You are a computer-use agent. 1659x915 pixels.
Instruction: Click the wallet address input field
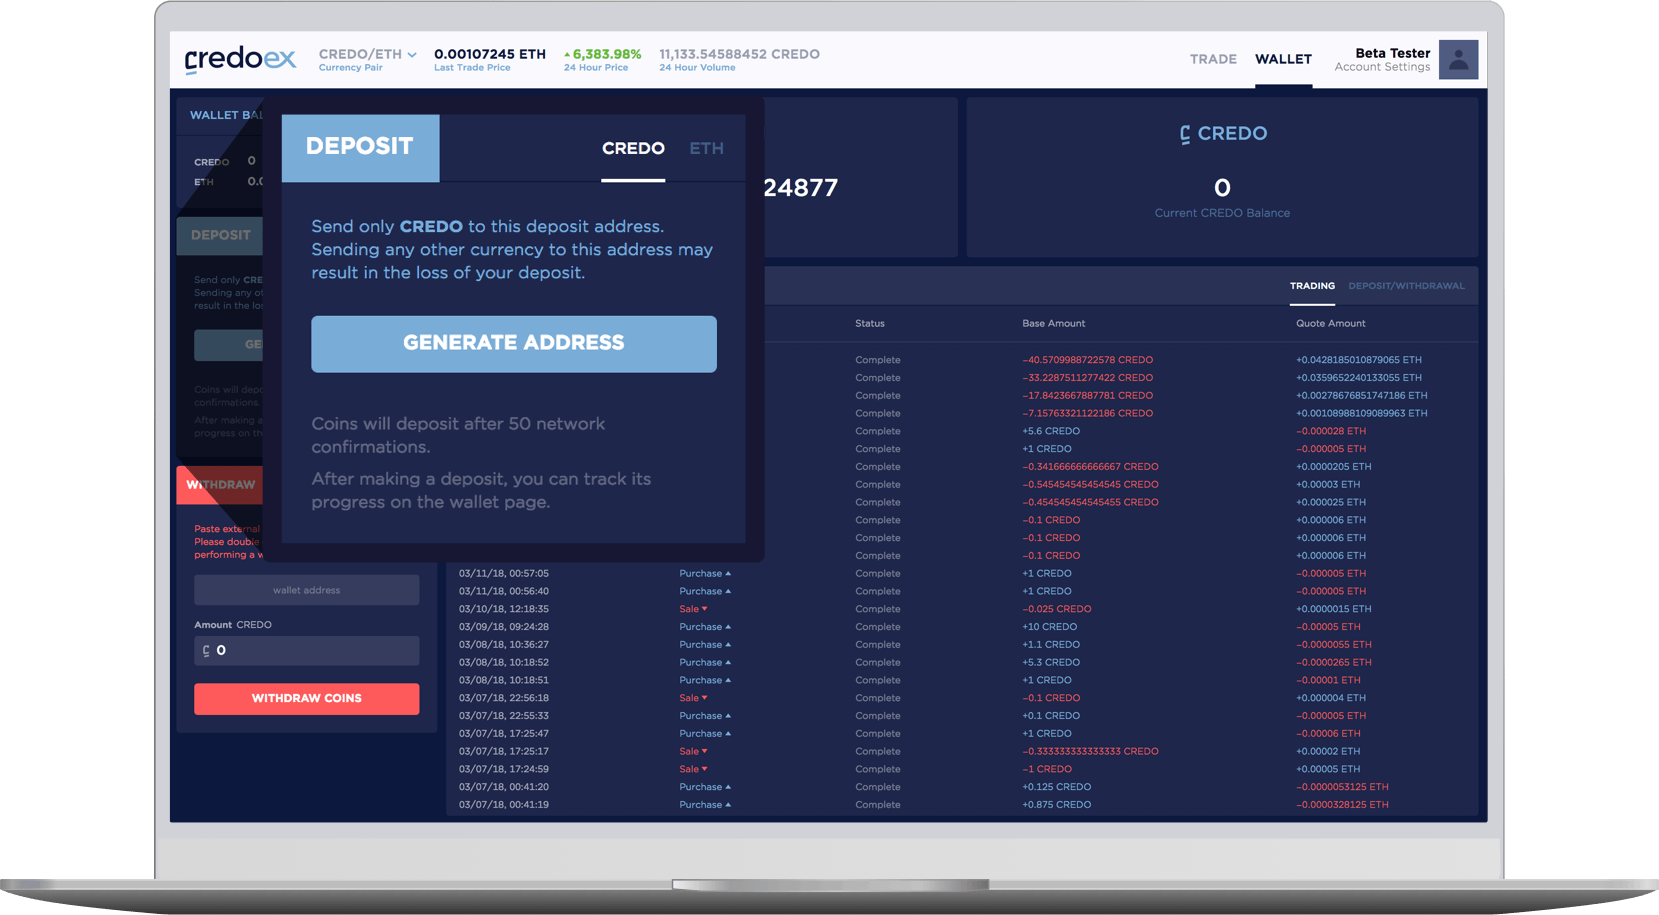(x=307, y=590)
